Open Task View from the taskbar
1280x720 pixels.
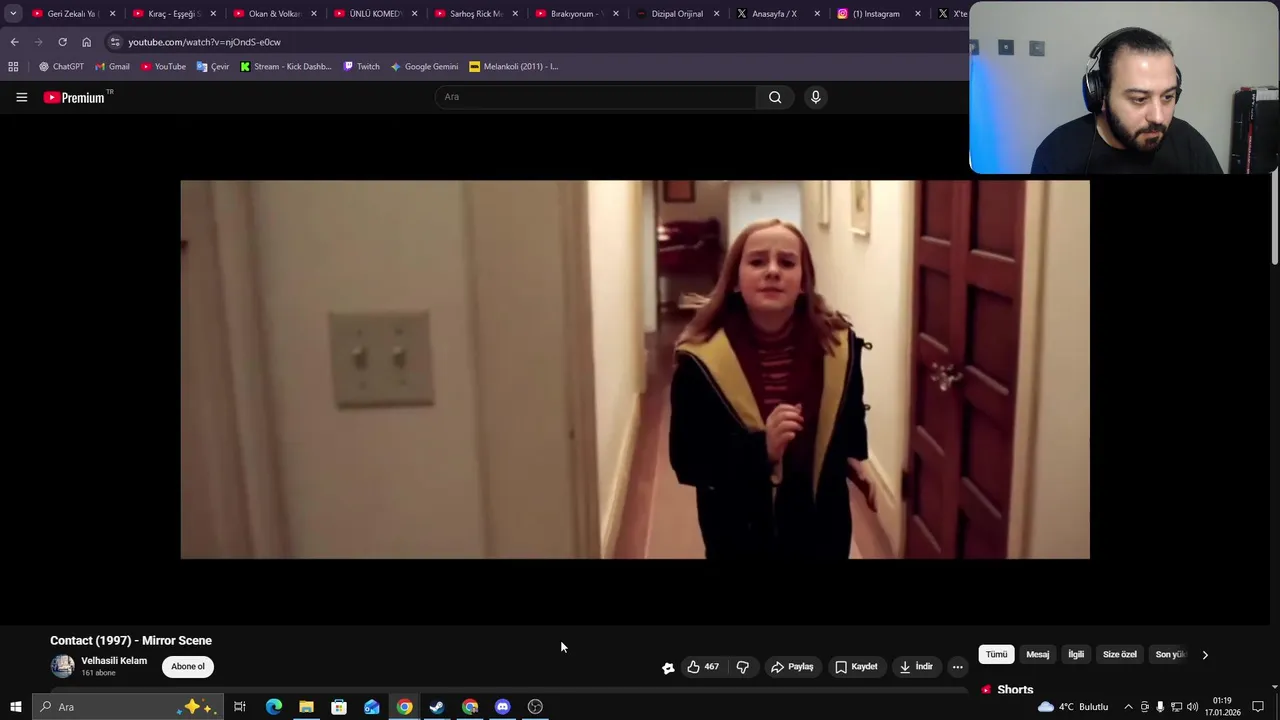240,707
